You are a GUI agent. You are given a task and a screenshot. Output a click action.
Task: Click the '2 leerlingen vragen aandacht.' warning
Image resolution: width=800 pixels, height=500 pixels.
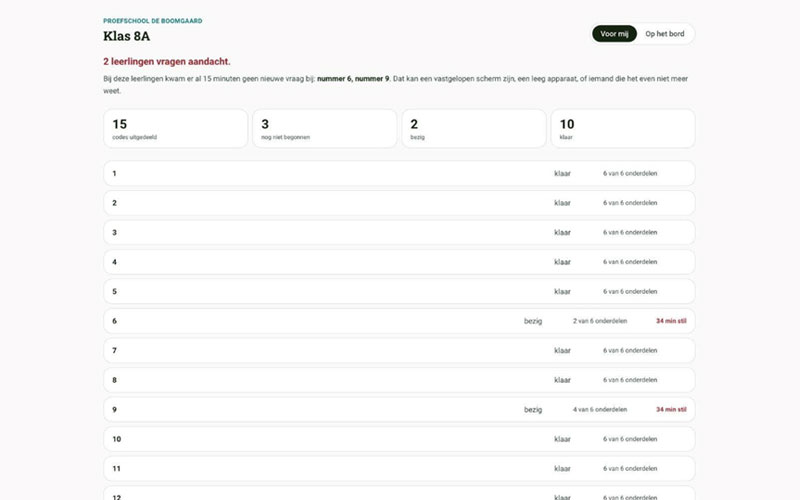[x=167, y=62]
